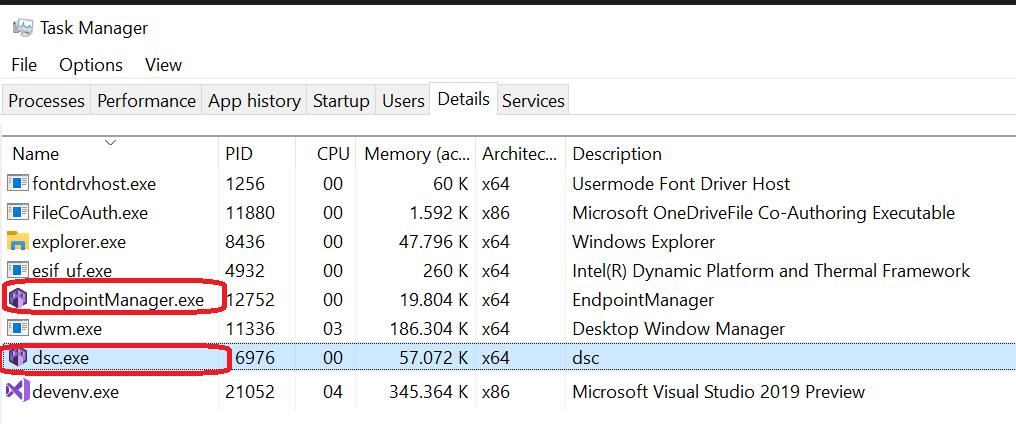Switch to the Processes tab
This screenshot has height=424, width=1016.
[47, 101]
